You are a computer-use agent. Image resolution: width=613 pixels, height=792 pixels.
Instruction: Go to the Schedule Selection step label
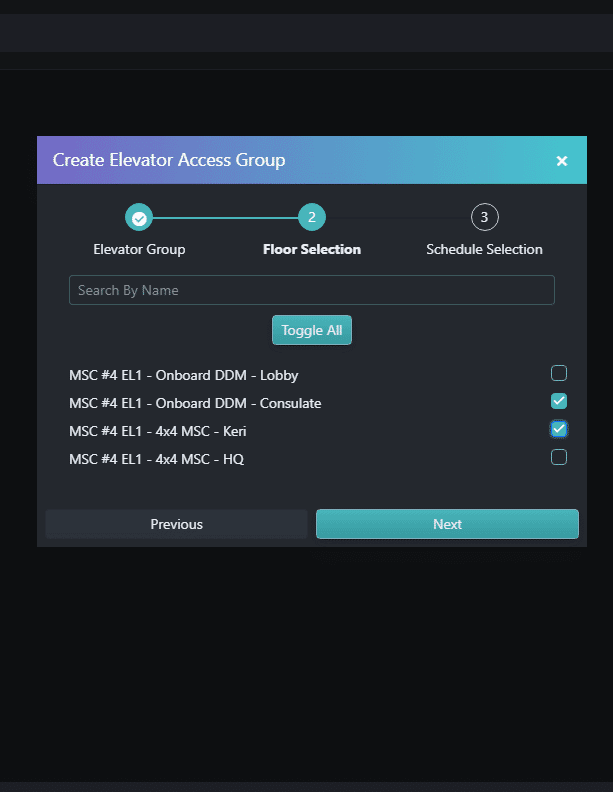pyautogui.click(x=484, y=249)
